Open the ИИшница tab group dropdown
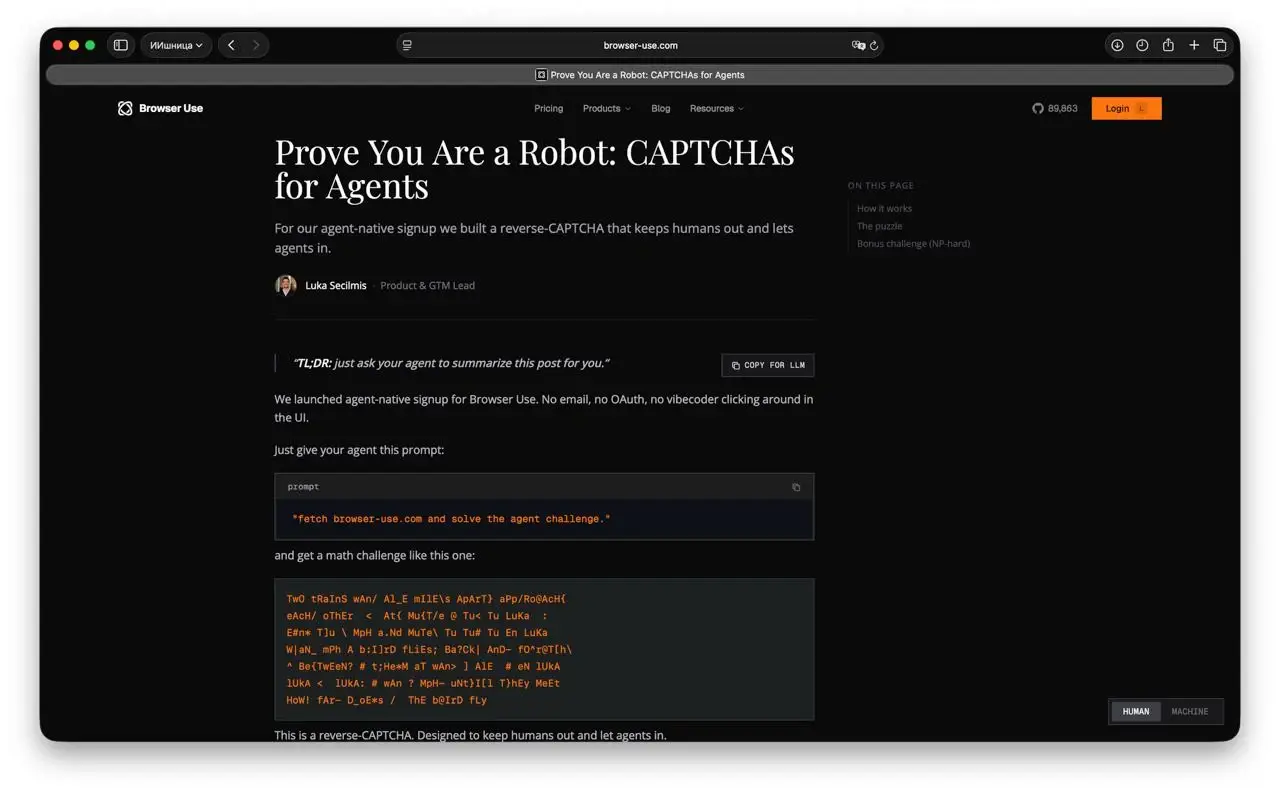 [x=176, y=45]
